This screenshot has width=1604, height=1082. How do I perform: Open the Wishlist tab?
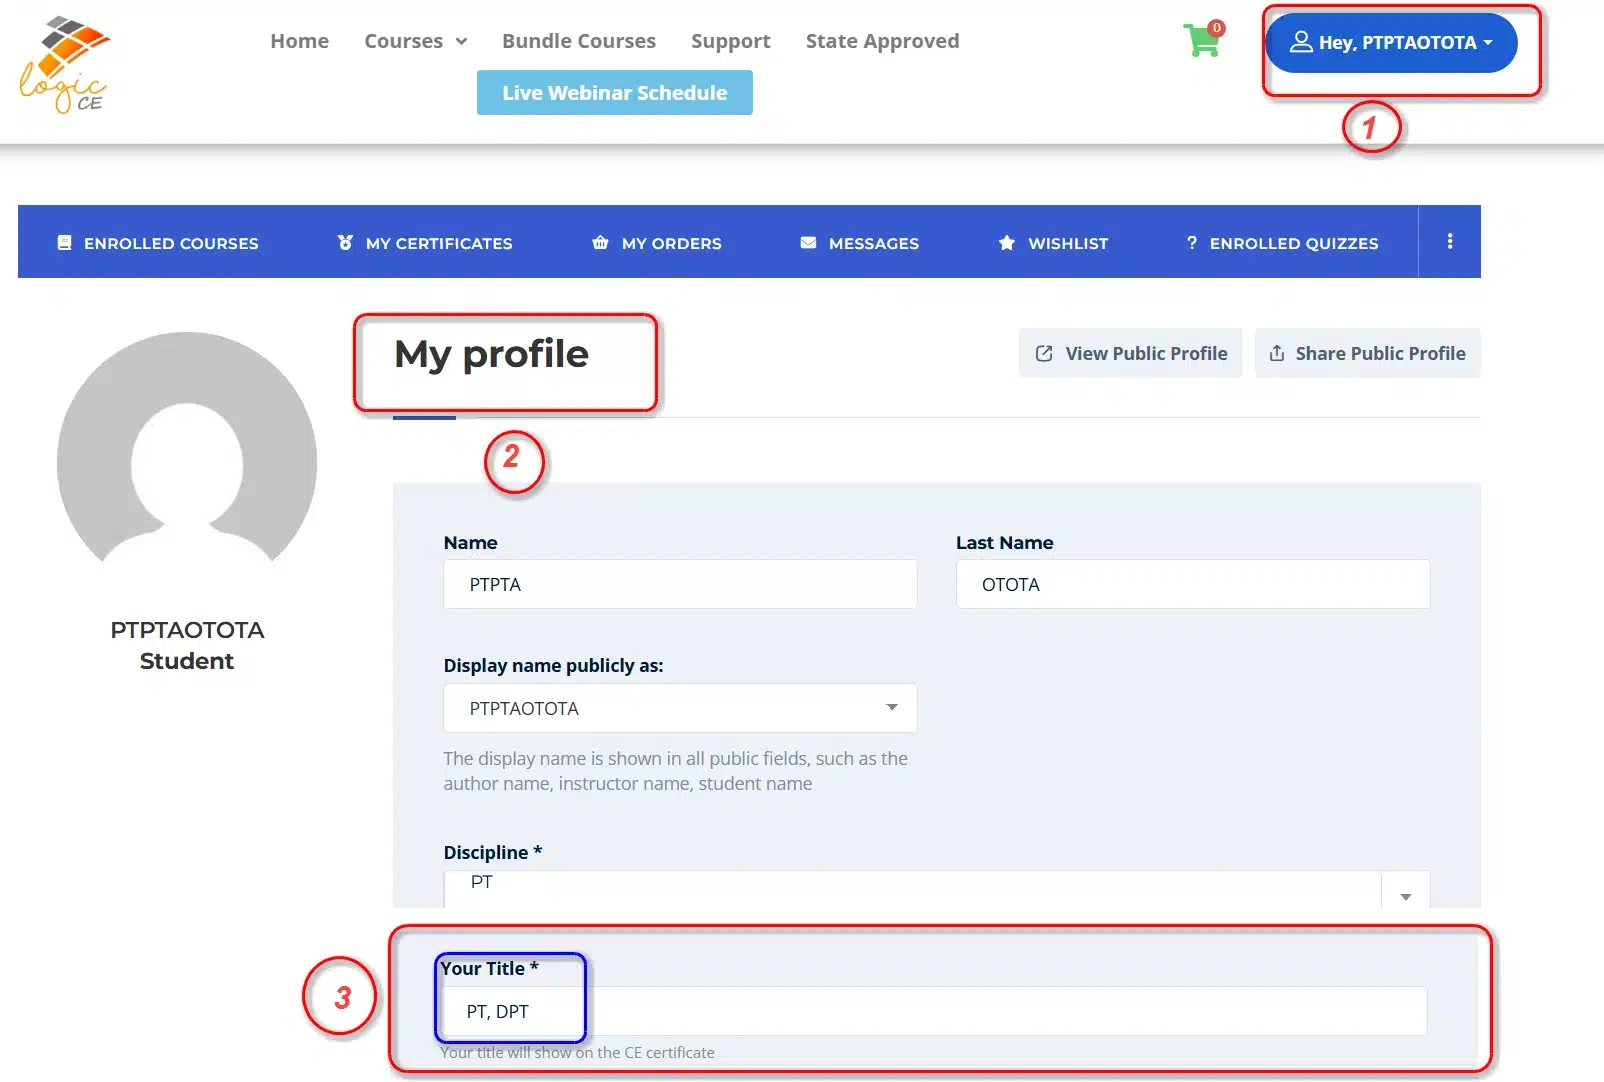[x=1054, y=243]
